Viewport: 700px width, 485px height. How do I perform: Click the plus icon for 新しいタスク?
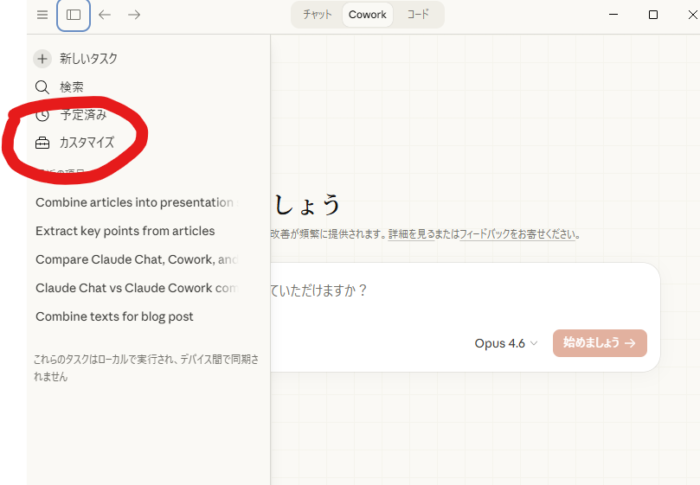pos(42,59)
